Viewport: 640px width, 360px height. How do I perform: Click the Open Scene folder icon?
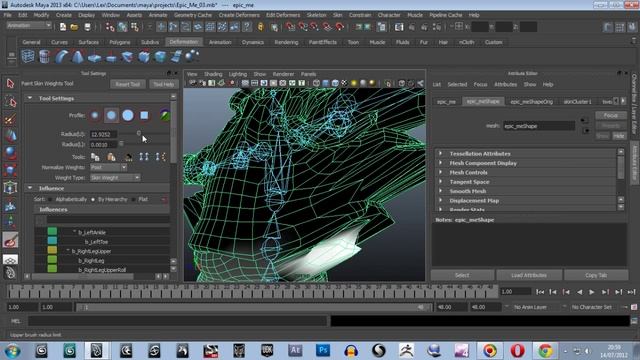tap(74, 27)
